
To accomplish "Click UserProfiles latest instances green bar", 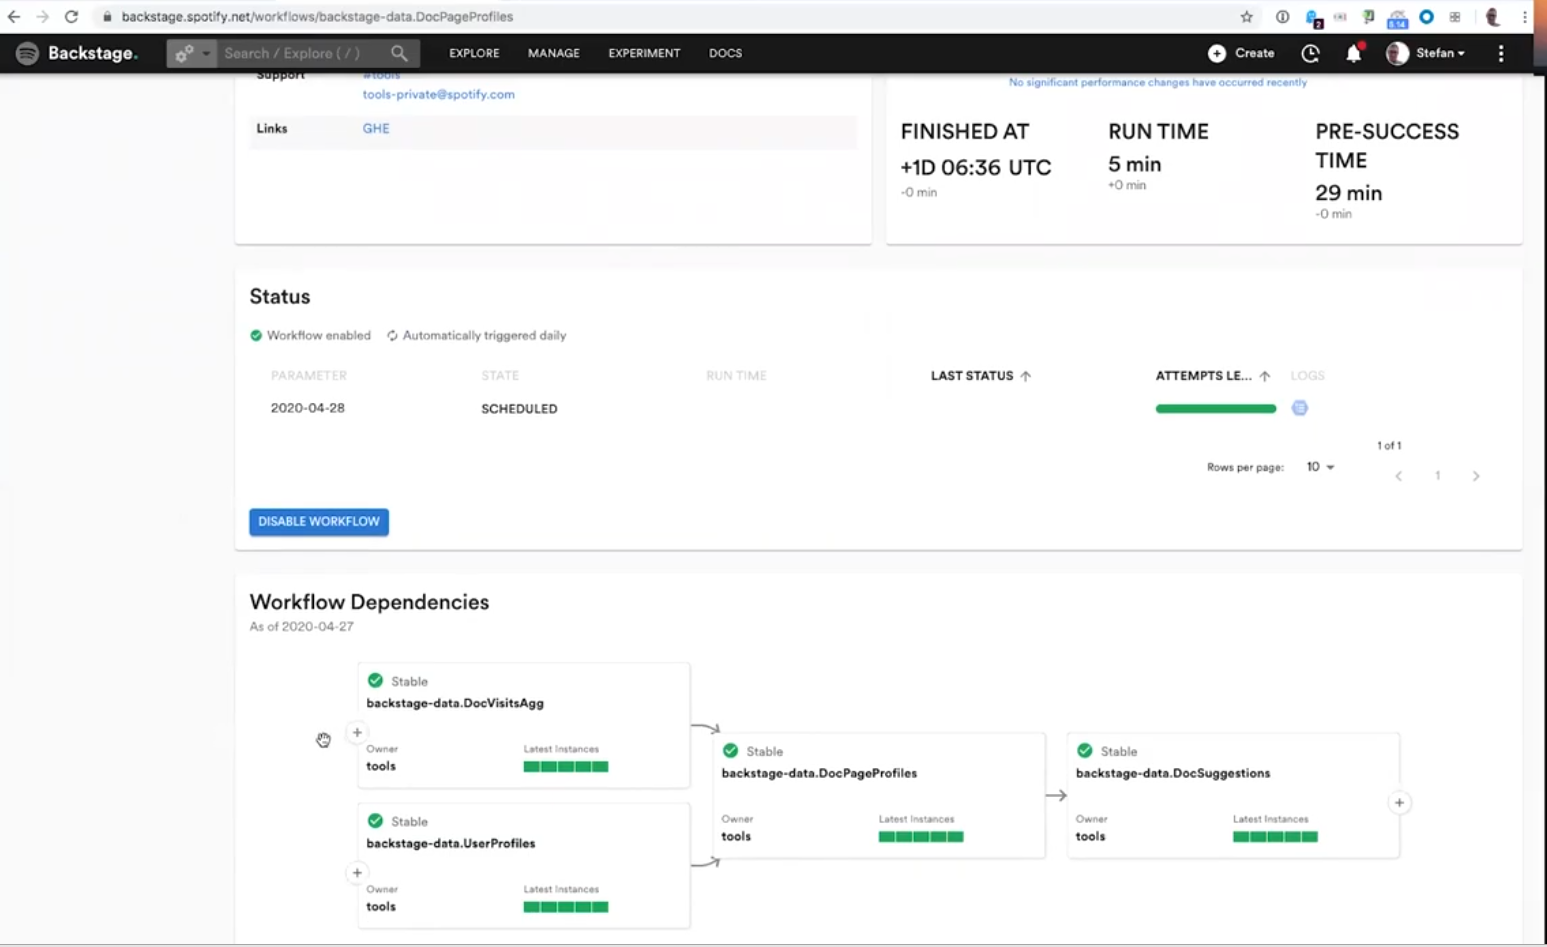I will (x=566, y=907).
